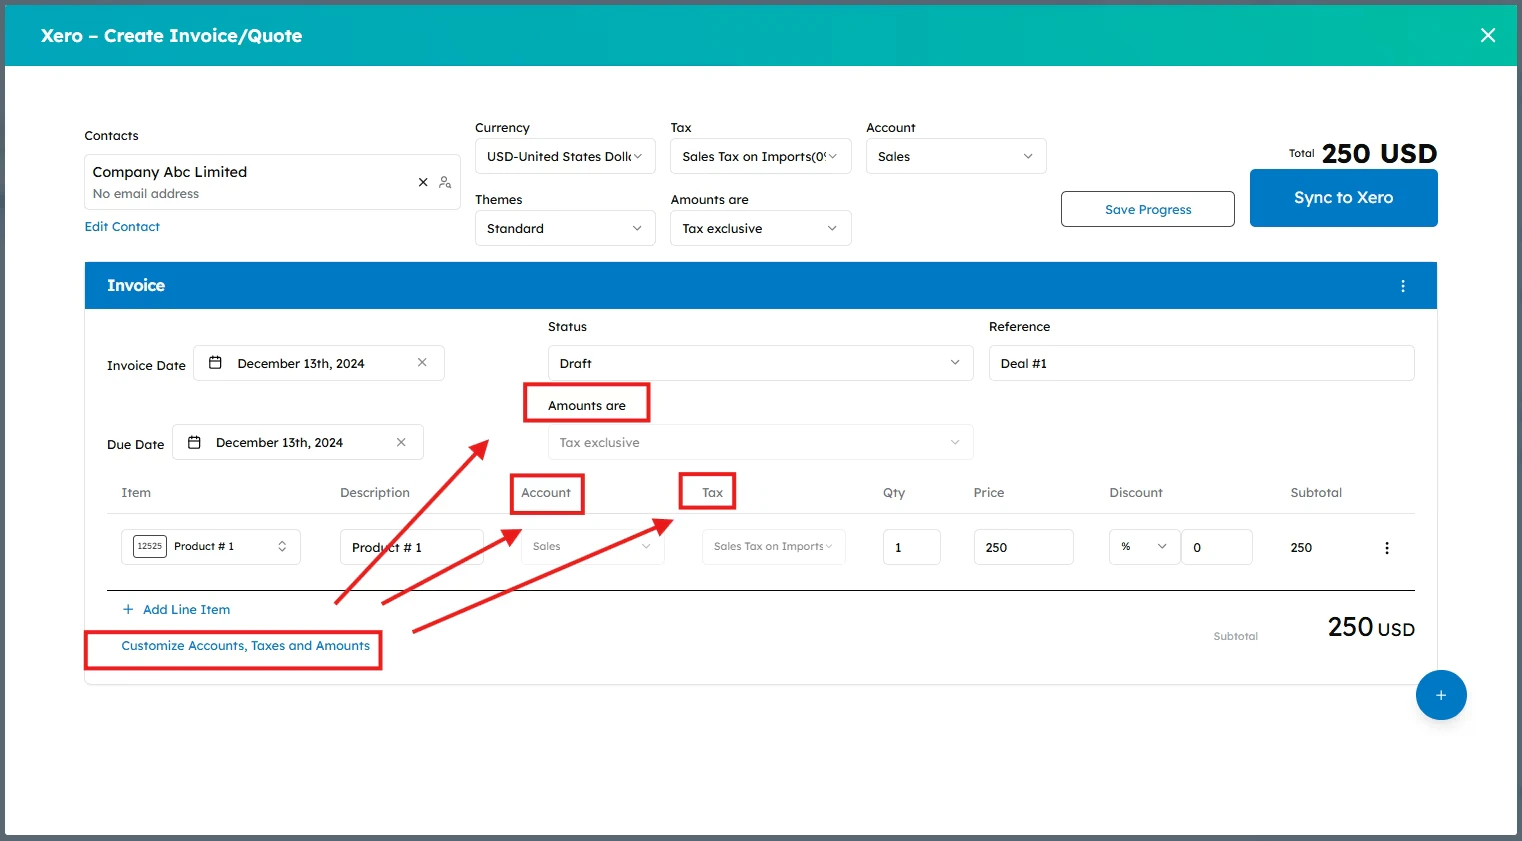Click the 12525 item code badge

pyautogui.click(x=150, y=546)
